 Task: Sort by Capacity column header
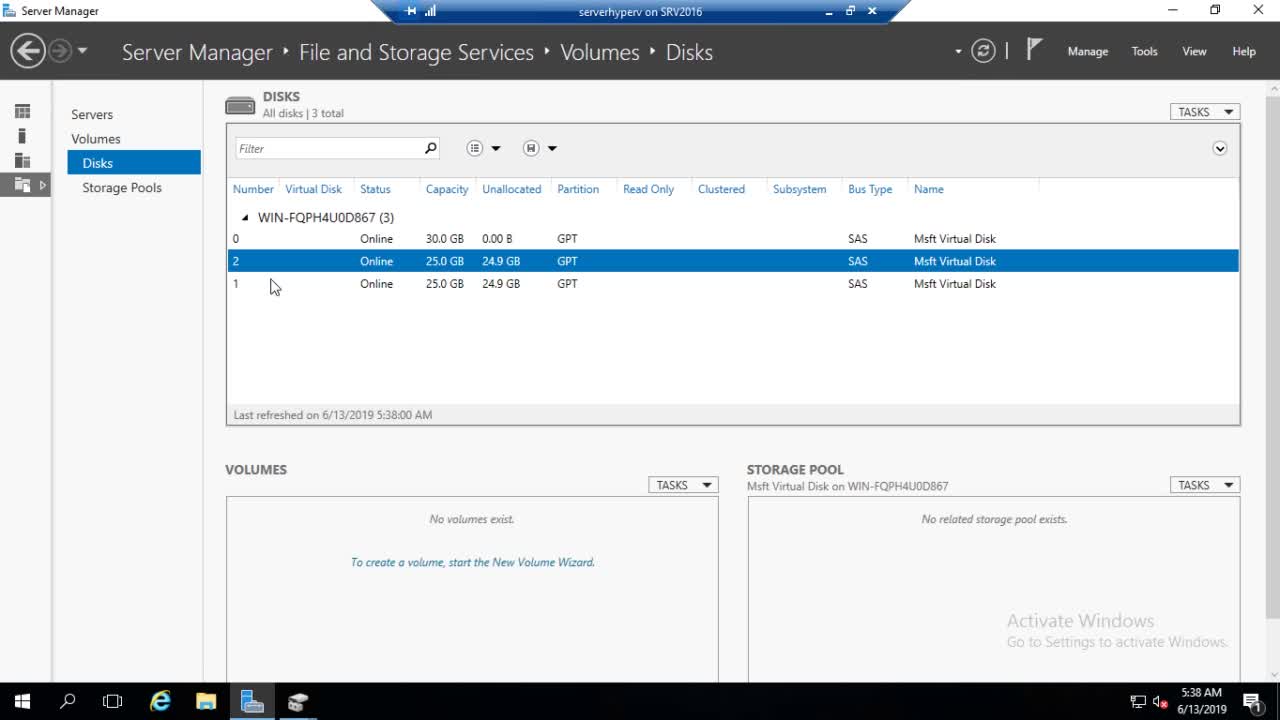click(447, 189)
